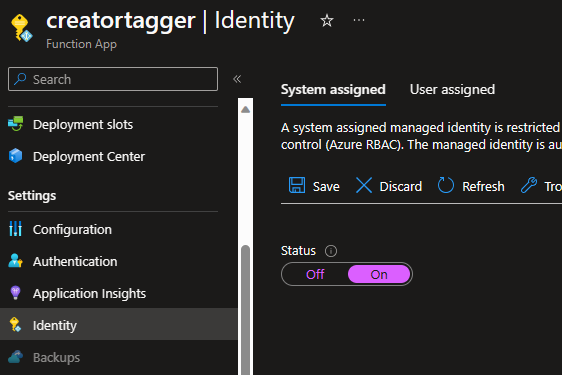Screen dimensions: 562x375
Task: Click the favorite star icon beside Identity title
Action: pyautogui.click(x=327, y=20)
